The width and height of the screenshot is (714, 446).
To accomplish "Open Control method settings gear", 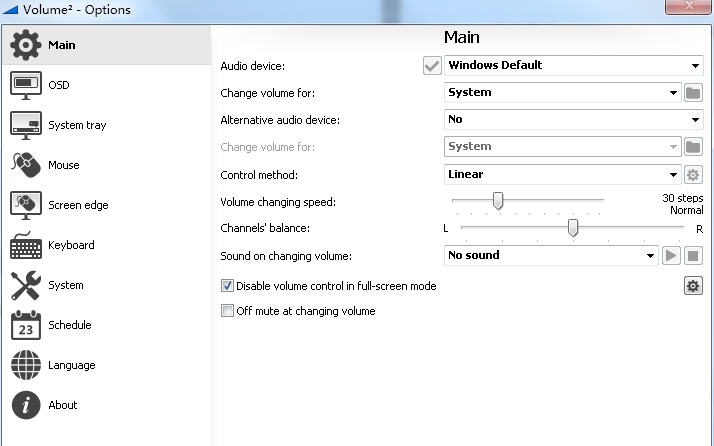I will (x=693, y=174).
